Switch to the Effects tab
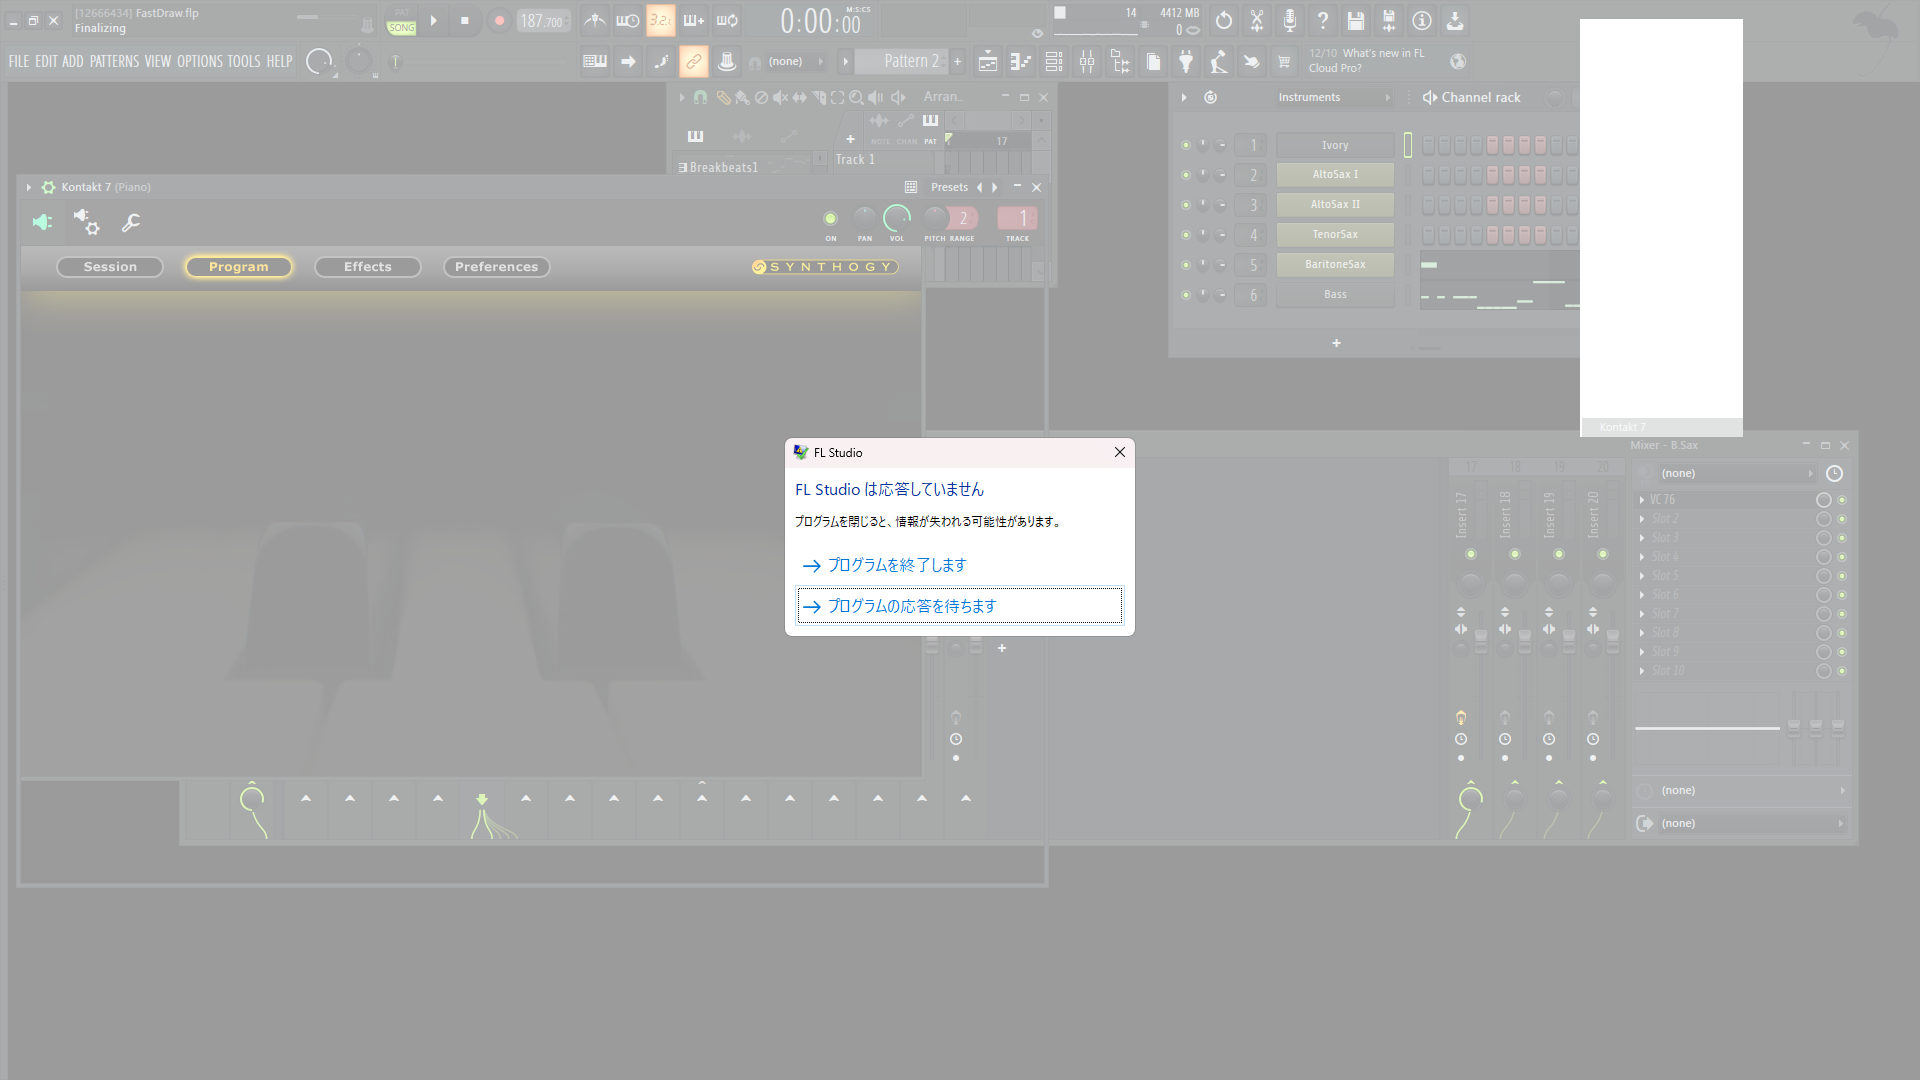 (x=367, y=267)
